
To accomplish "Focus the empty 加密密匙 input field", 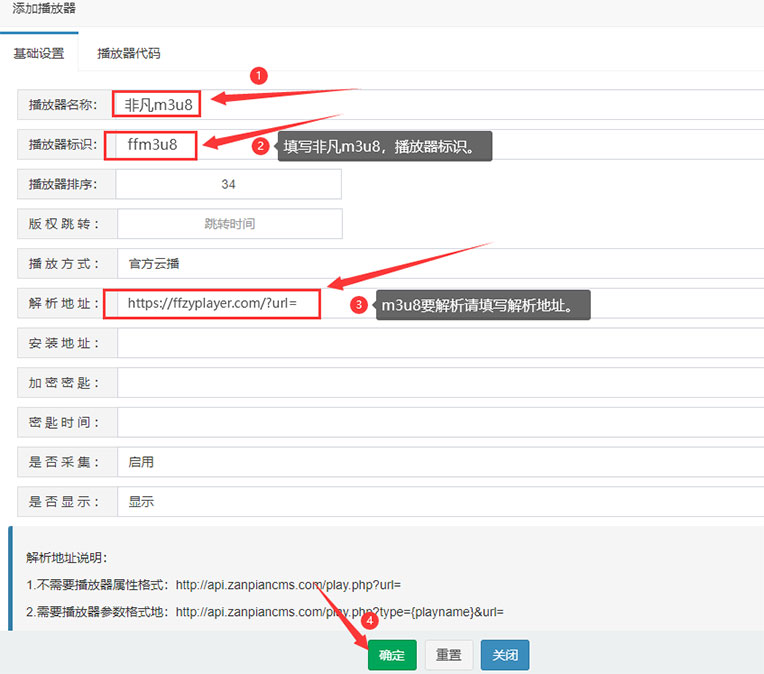I will (x=438, y=383).
